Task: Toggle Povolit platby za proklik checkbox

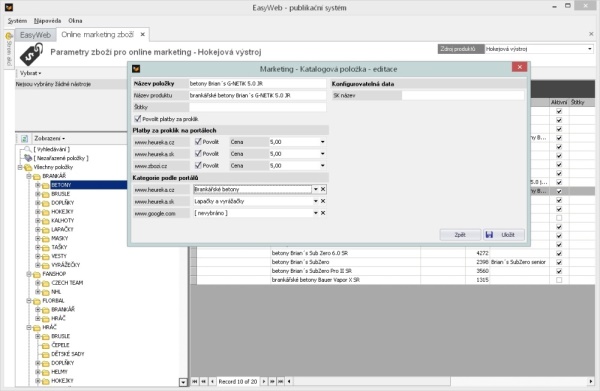Action: tap(138, 119)
